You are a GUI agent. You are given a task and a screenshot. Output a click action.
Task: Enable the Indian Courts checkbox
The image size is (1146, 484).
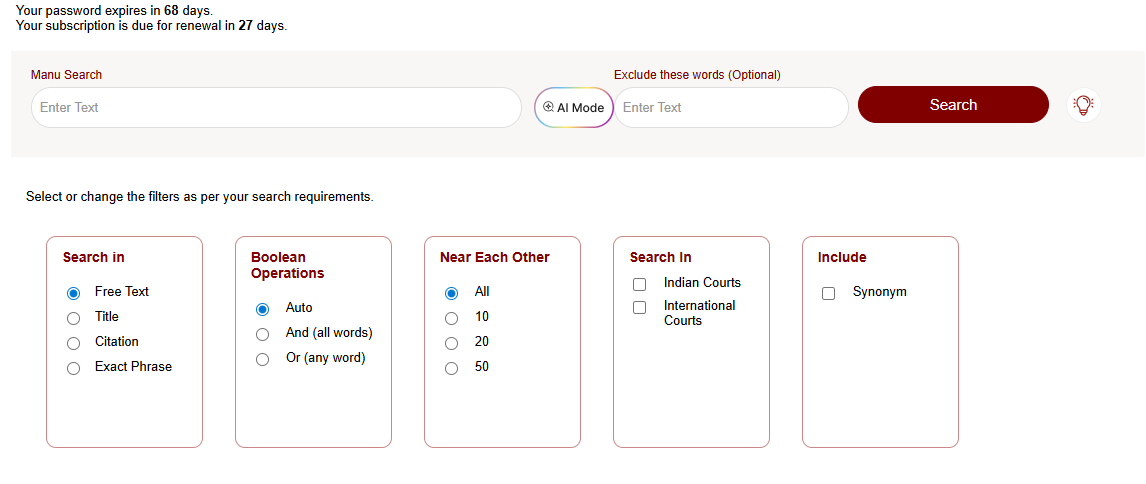(x=640, y=284)
